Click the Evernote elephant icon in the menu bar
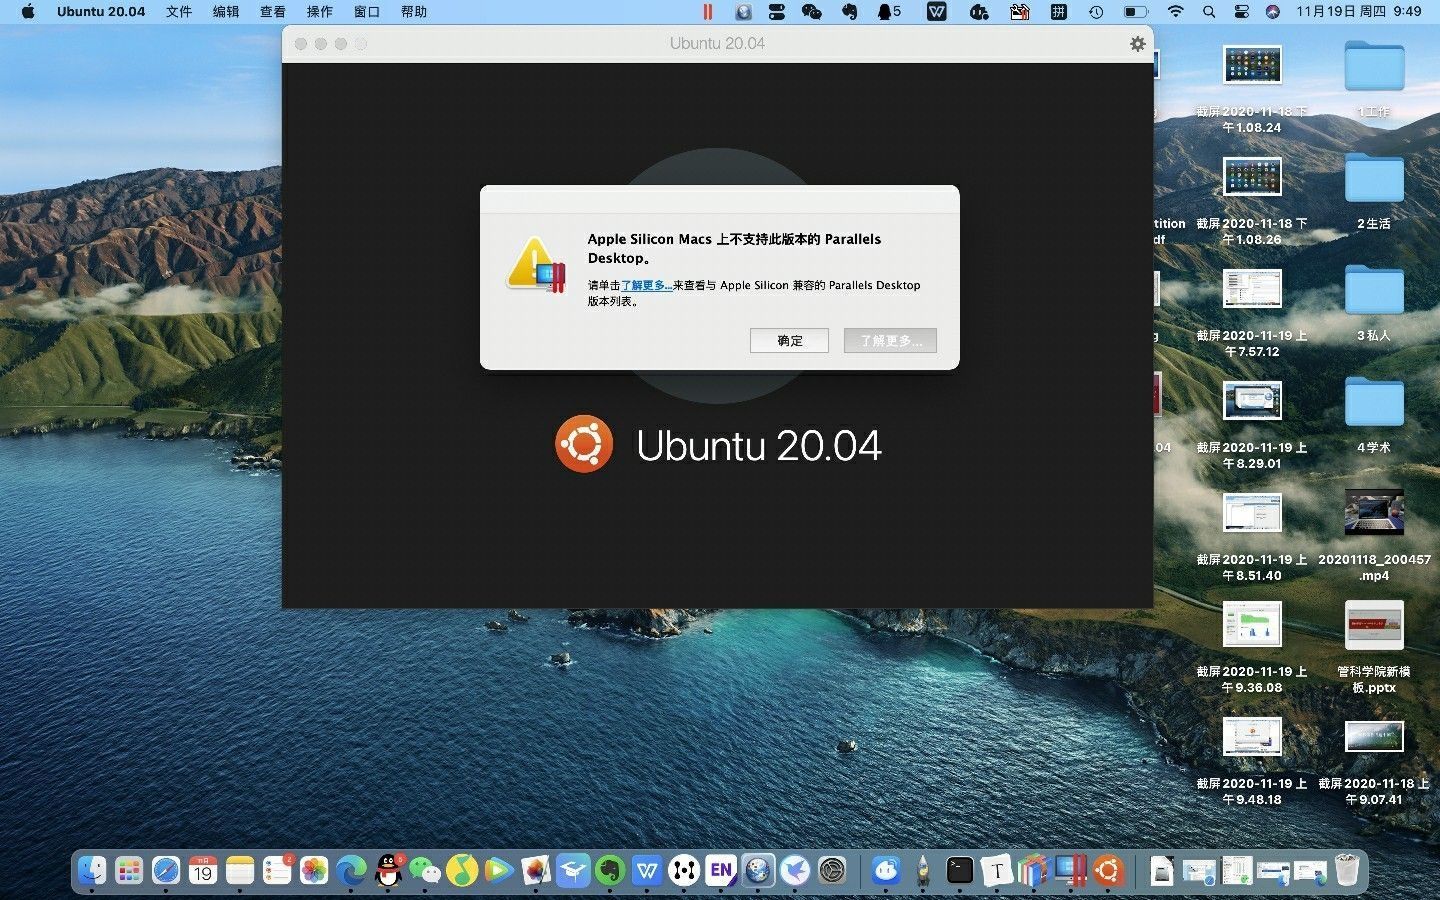 [850, 12]
